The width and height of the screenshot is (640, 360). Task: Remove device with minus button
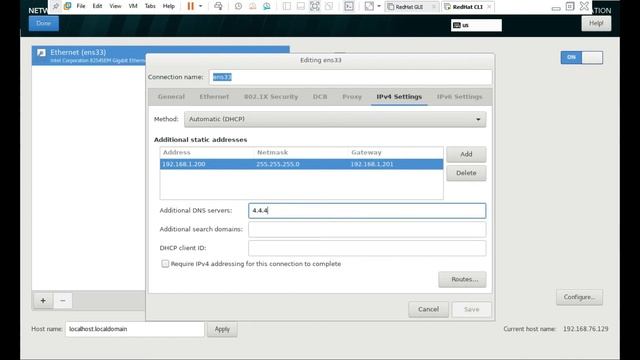62,301
